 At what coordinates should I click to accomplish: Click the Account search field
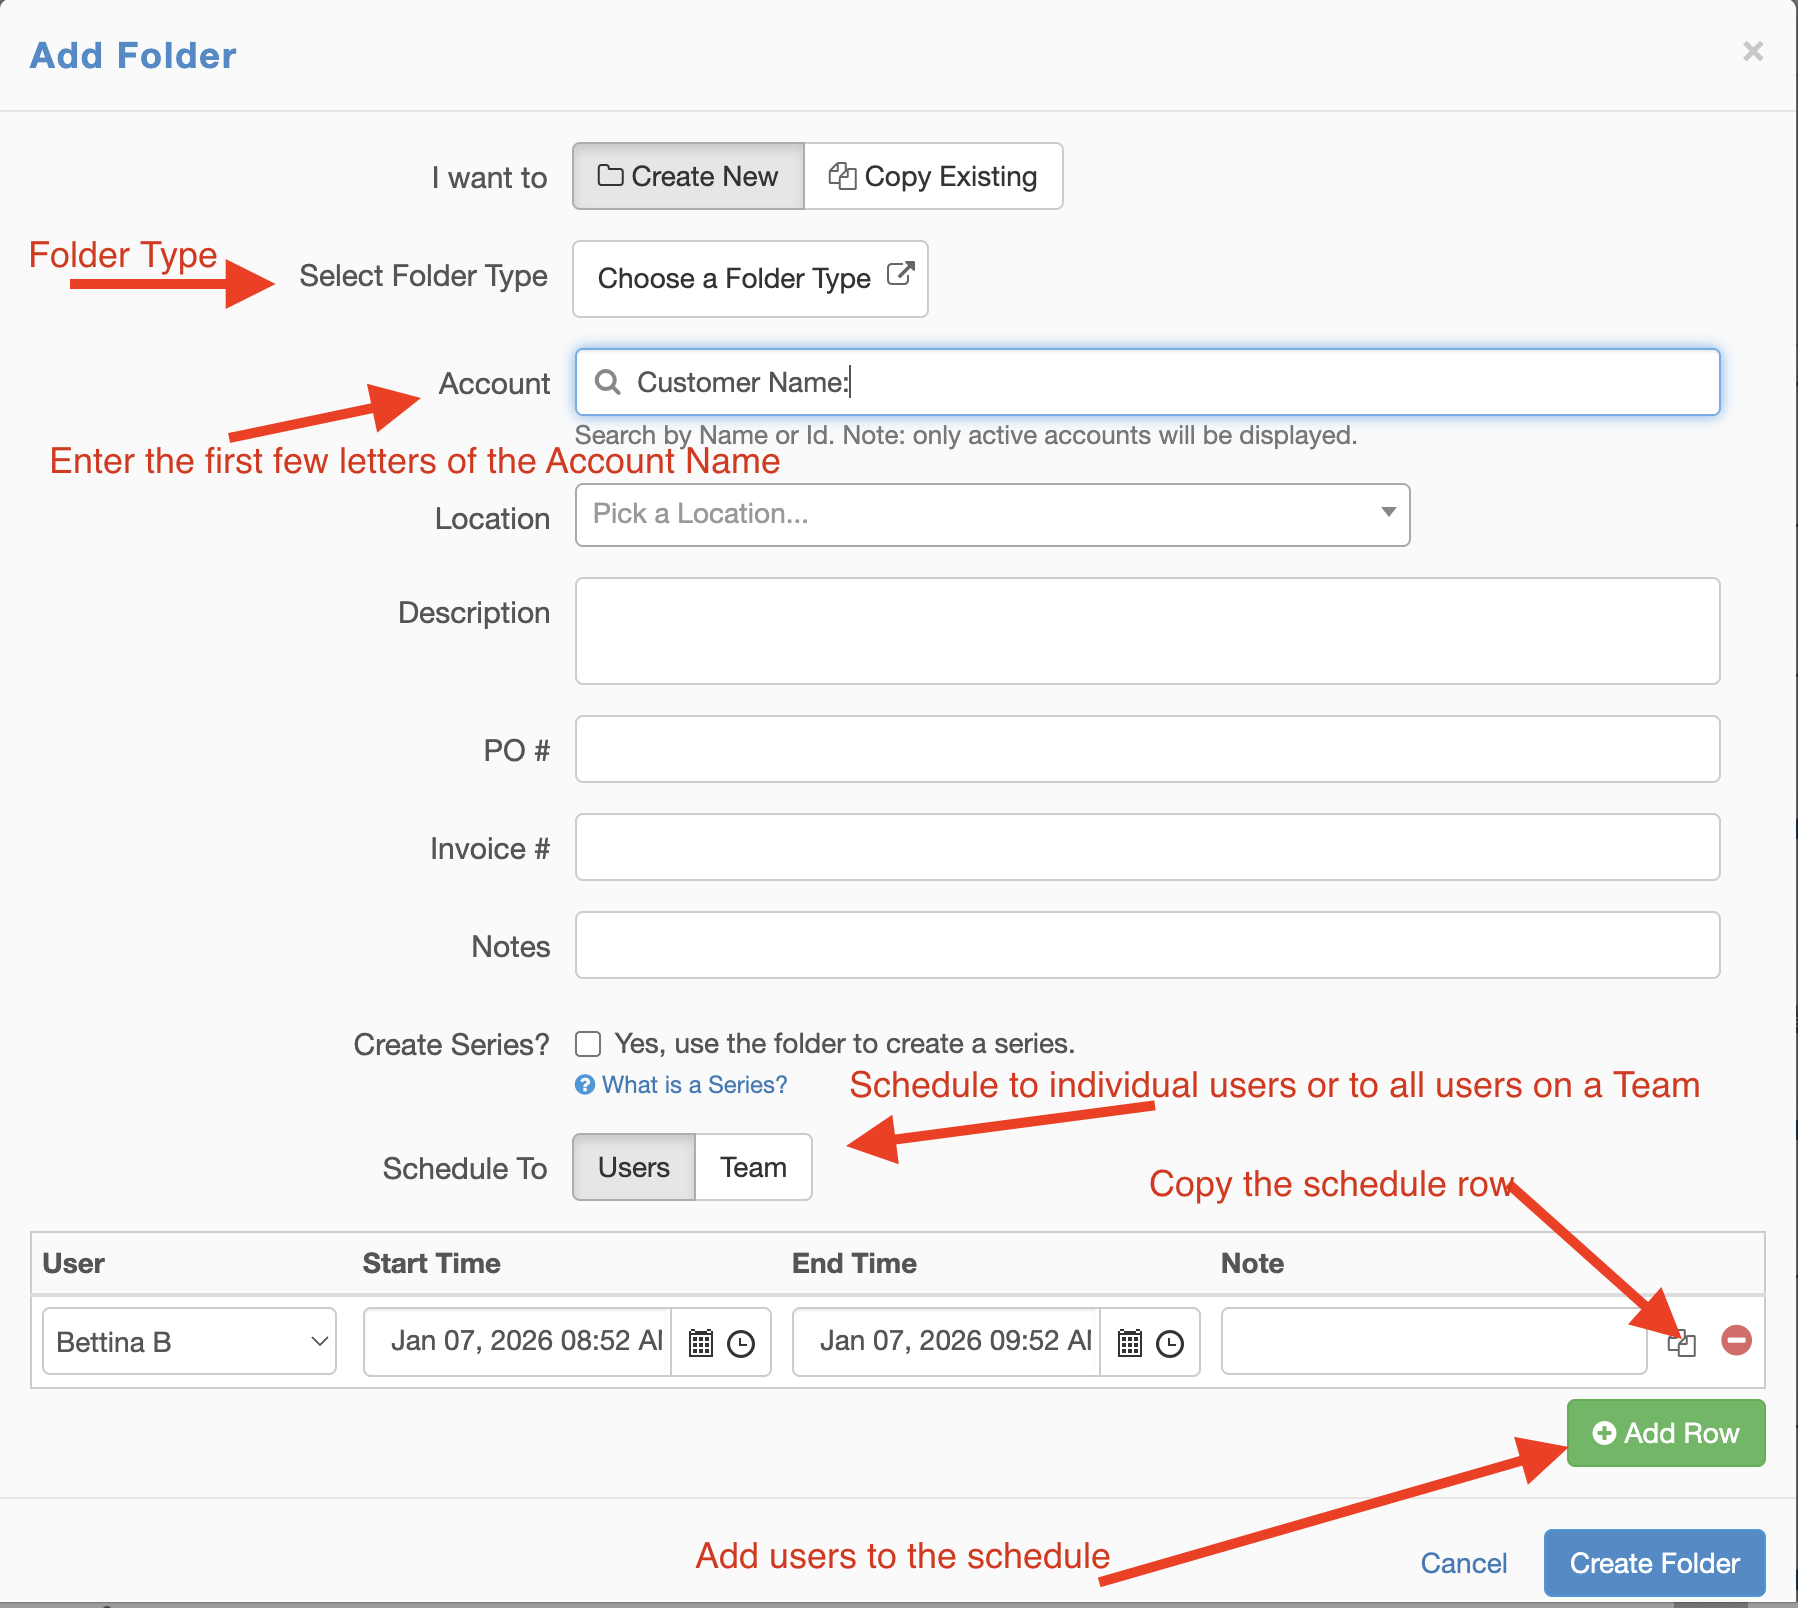1147,382
